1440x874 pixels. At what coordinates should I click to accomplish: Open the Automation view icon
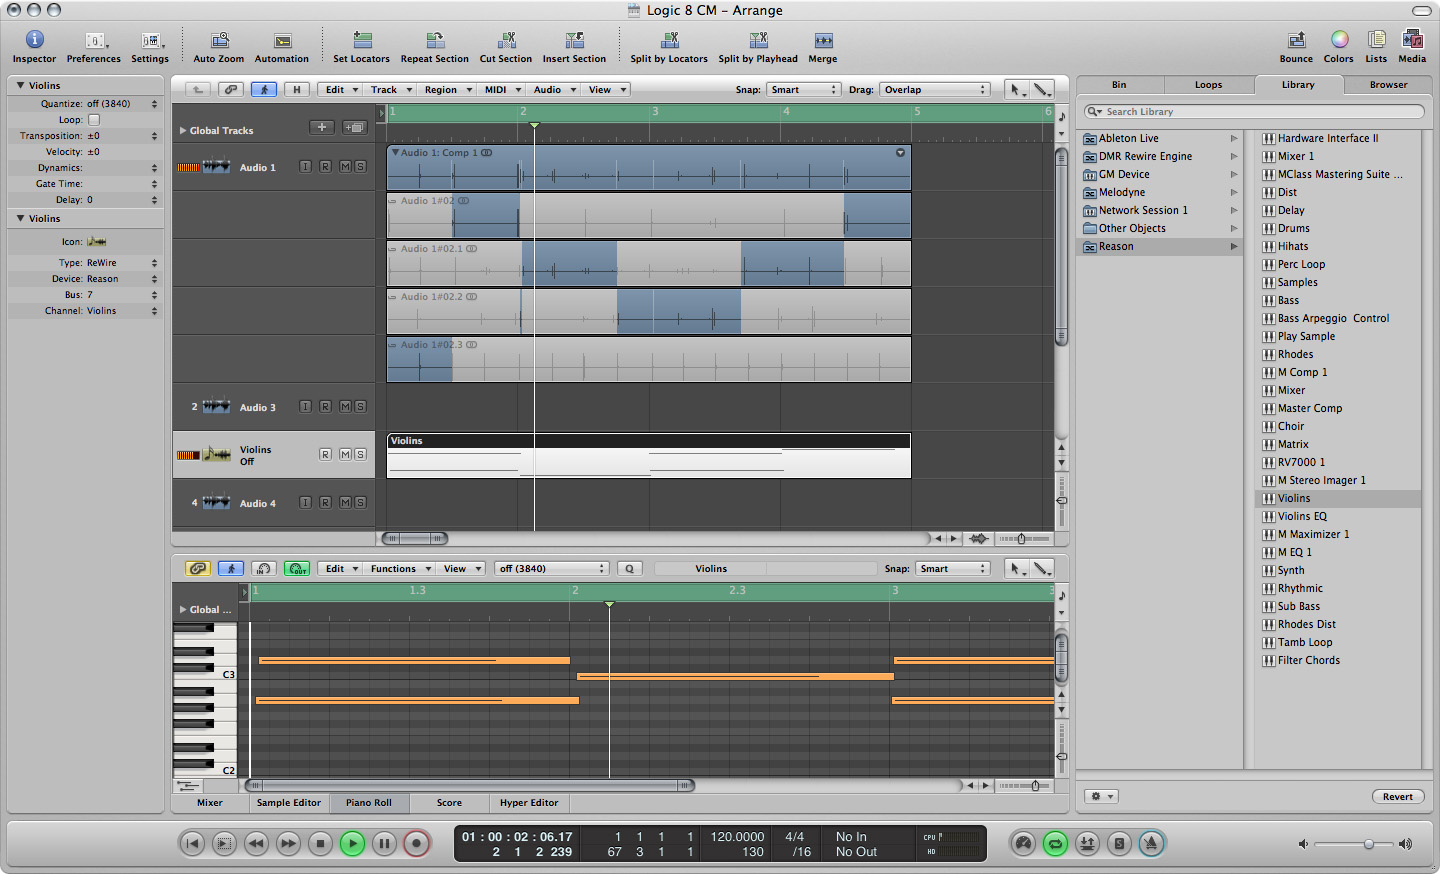[x=282, y=40]
